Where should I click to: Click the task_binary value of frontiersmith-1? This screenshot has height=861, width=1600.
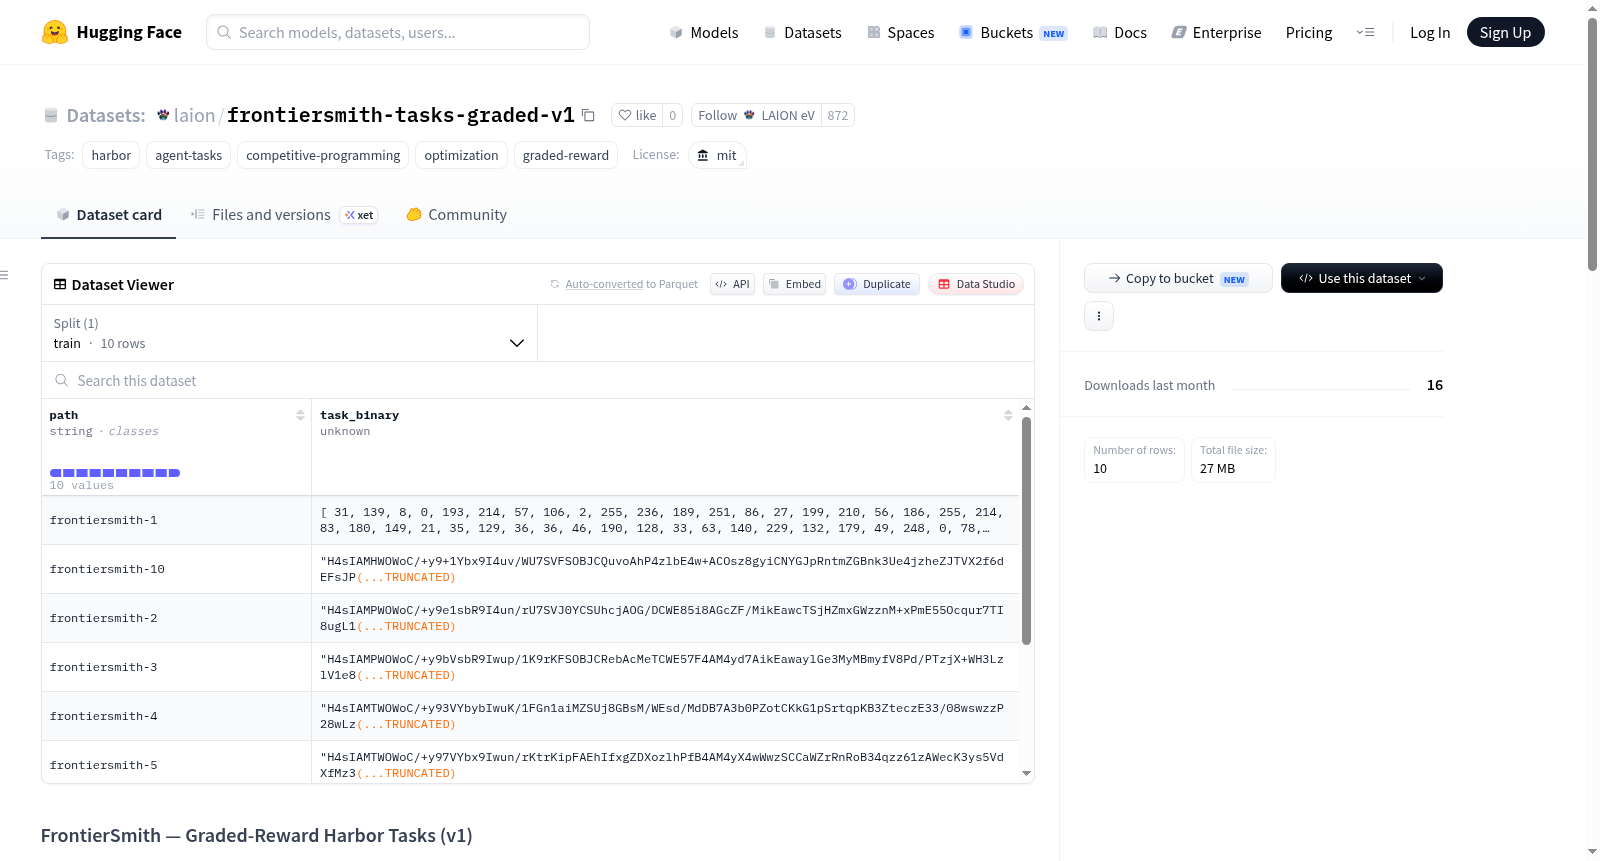[x=665, y=520]
